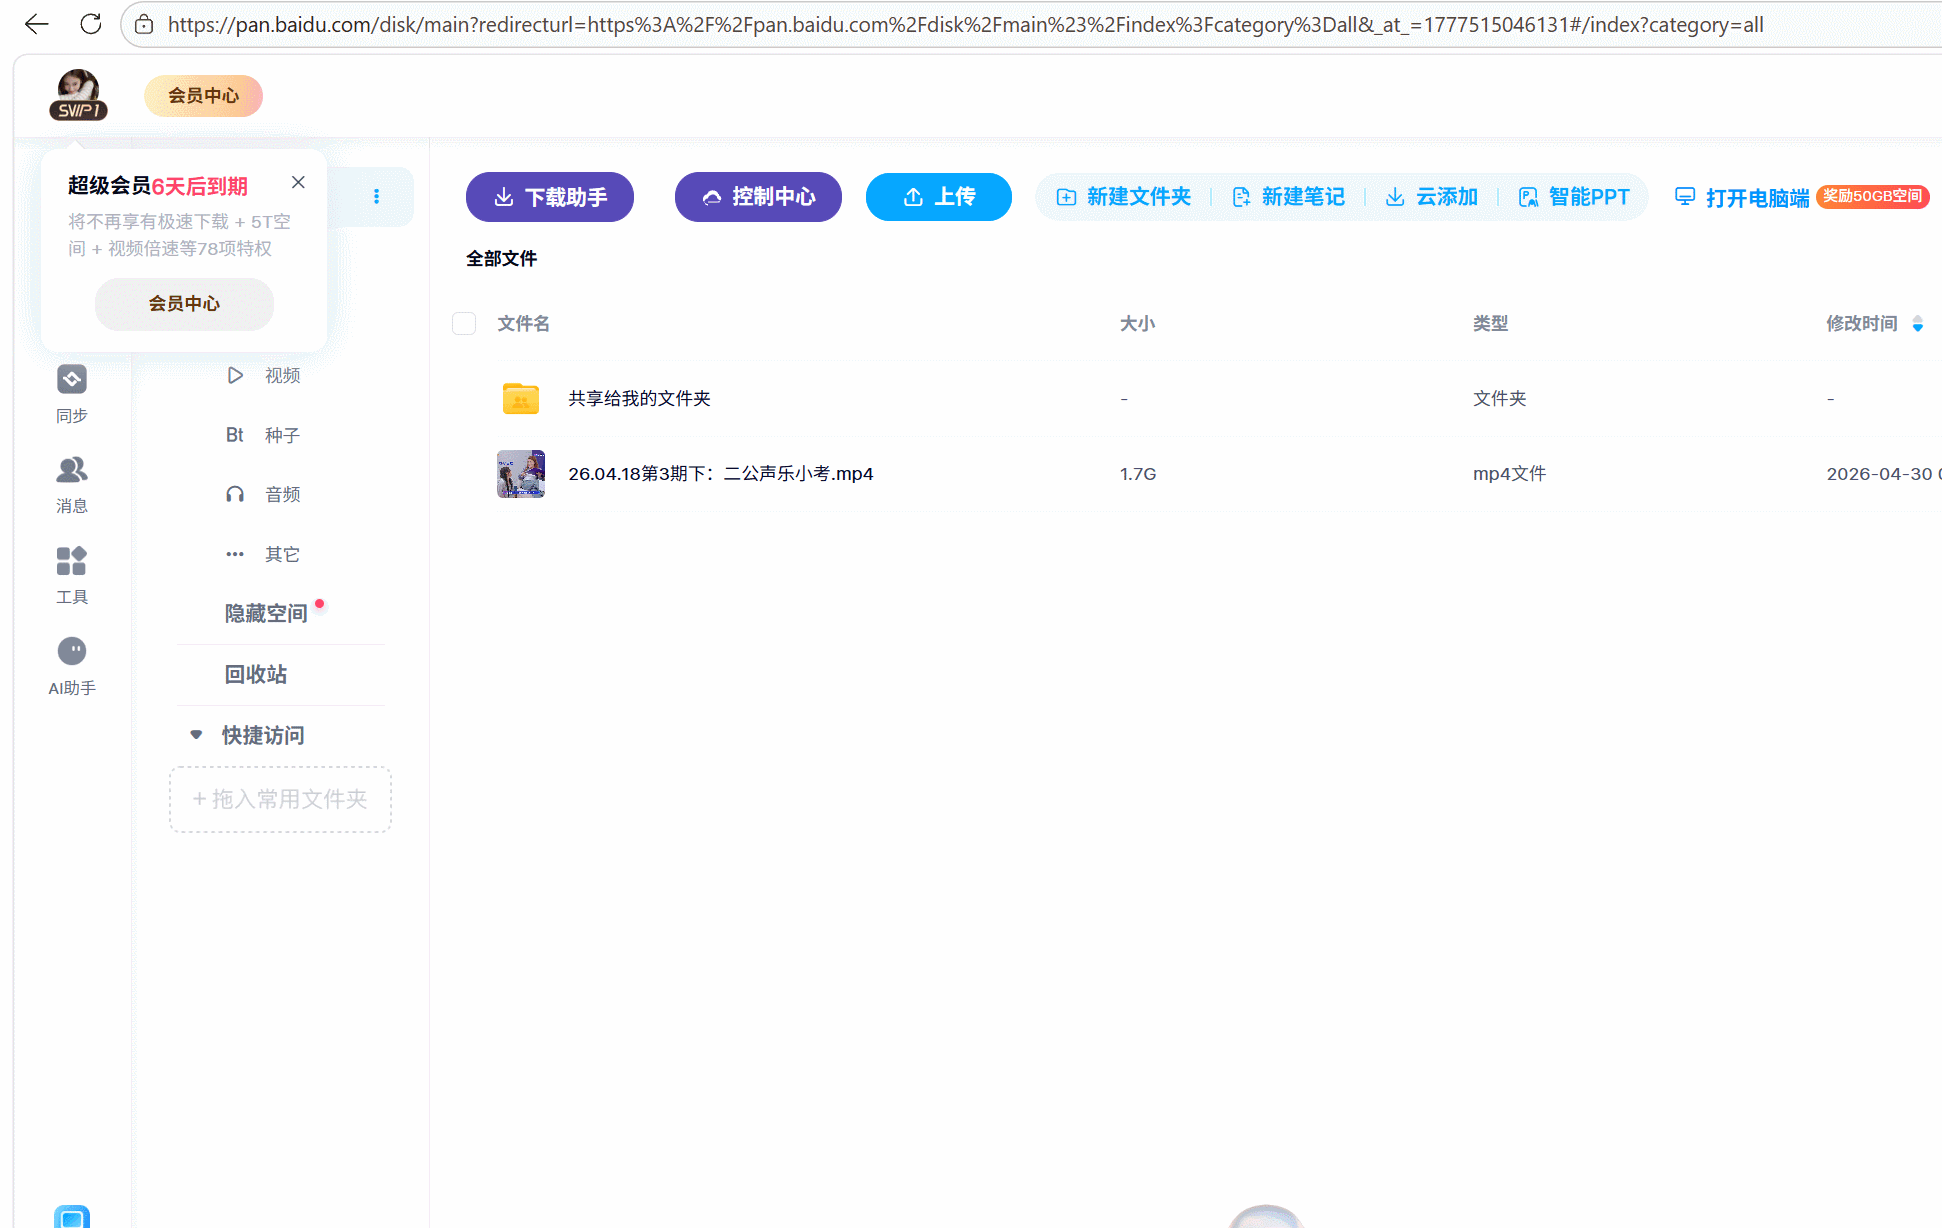Open the 消息 messages panel
The image size is (1942, 1228).
coord(71,483)
